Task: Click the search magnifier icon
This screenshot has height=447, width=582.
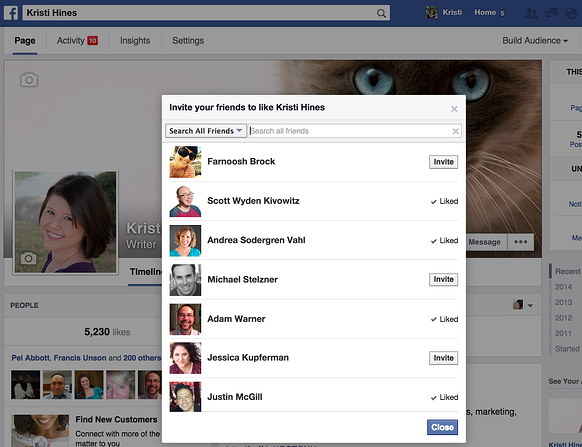Action: pos(381,13)
